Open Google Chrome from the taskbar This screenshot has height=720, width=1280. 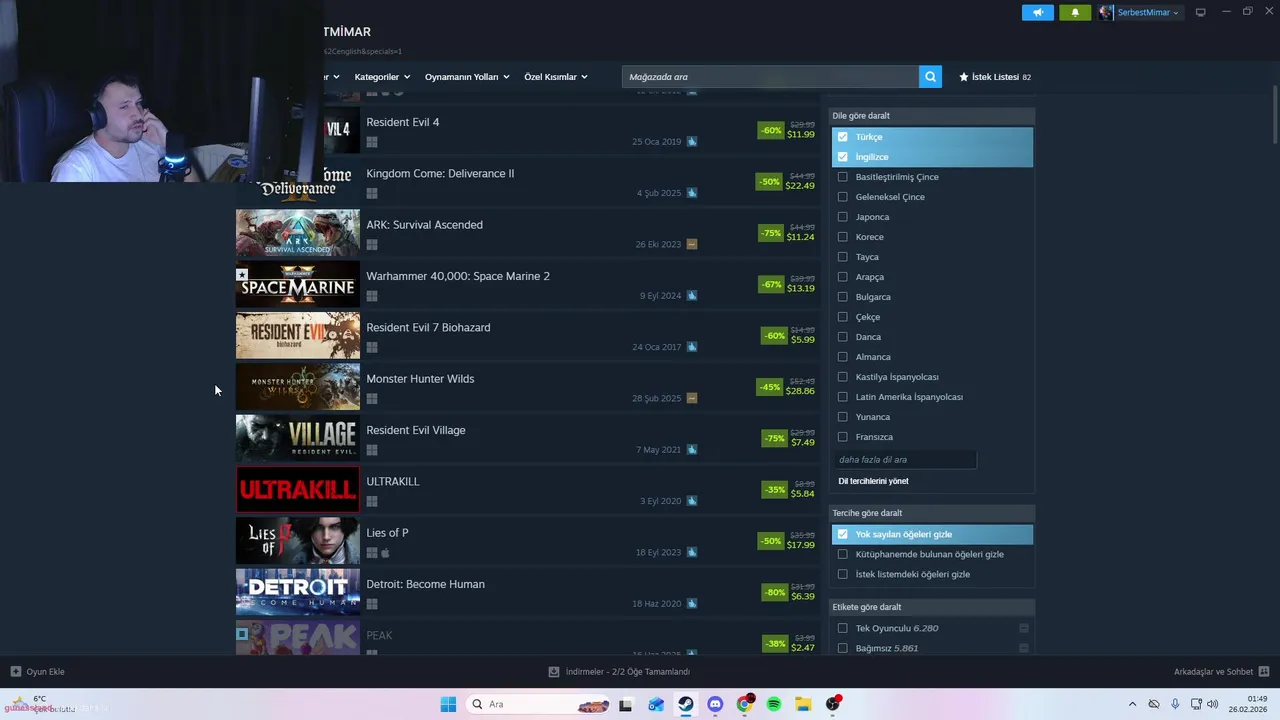coord(744,704)
